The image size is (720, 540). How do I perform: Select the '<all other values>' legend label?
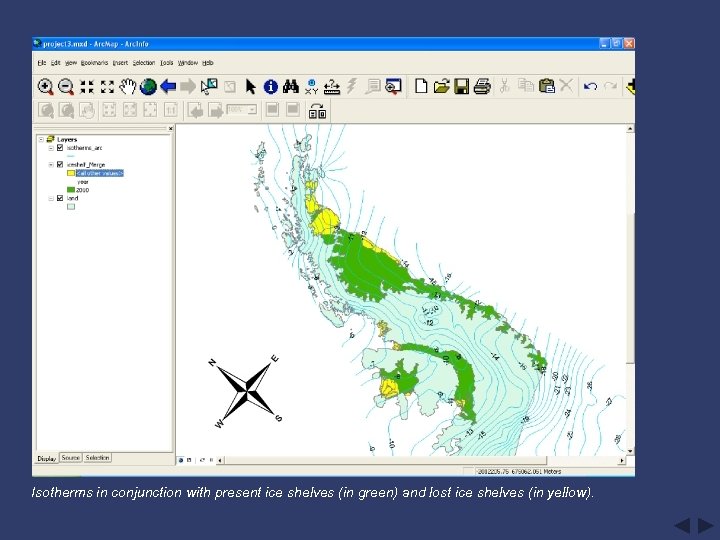tap(100, 173)
